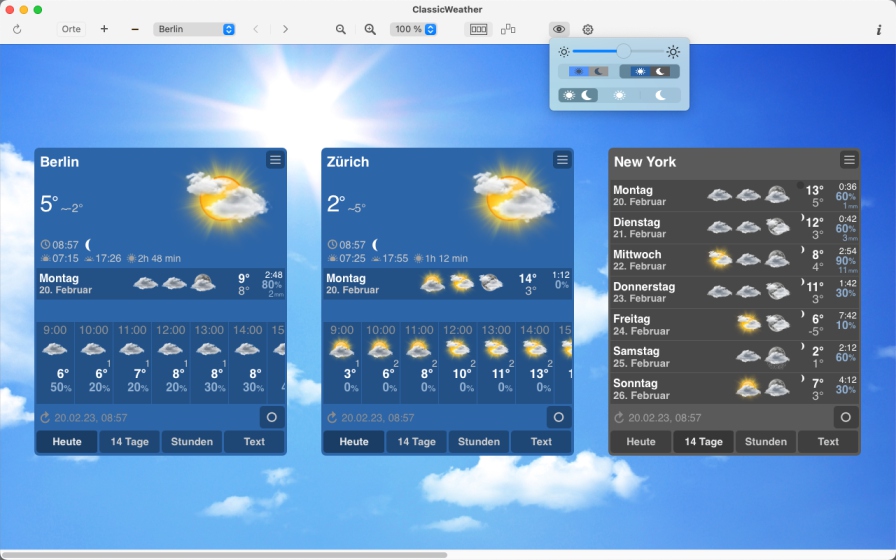This screenshot has height=560, width=896.
Task: Select the sun-only day mode
Action: tap(619, 95)
